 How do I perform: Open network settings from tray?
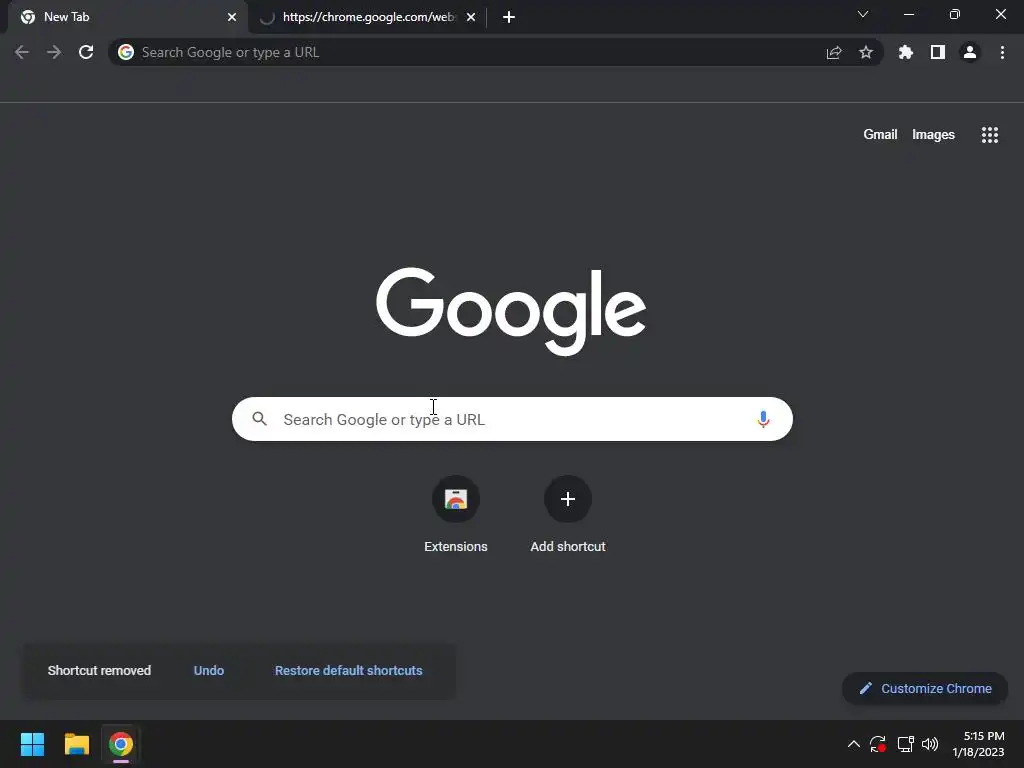[905, 744]
